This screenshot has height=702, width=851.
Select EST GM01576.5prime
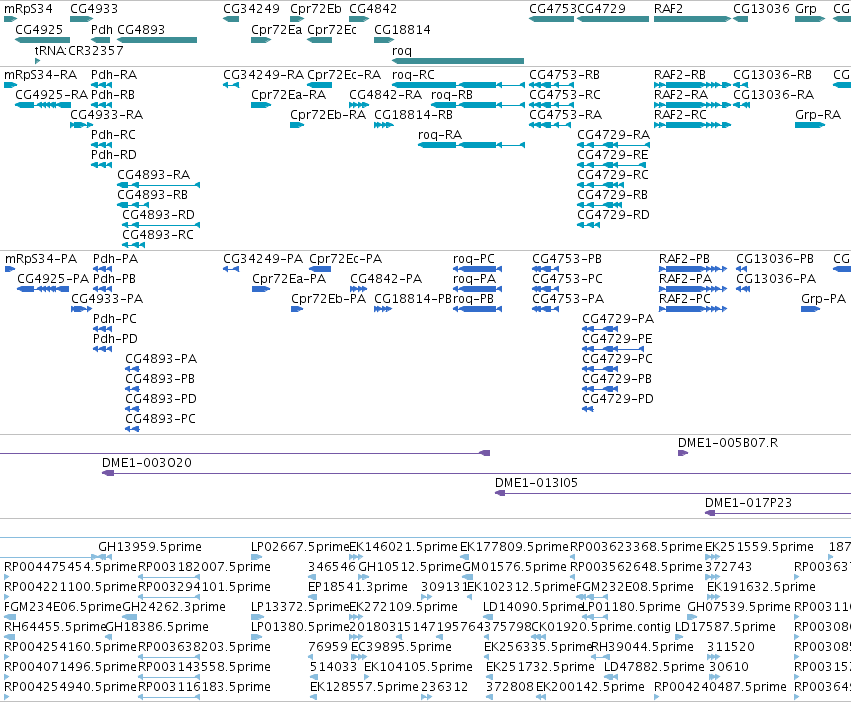point(515,566)
